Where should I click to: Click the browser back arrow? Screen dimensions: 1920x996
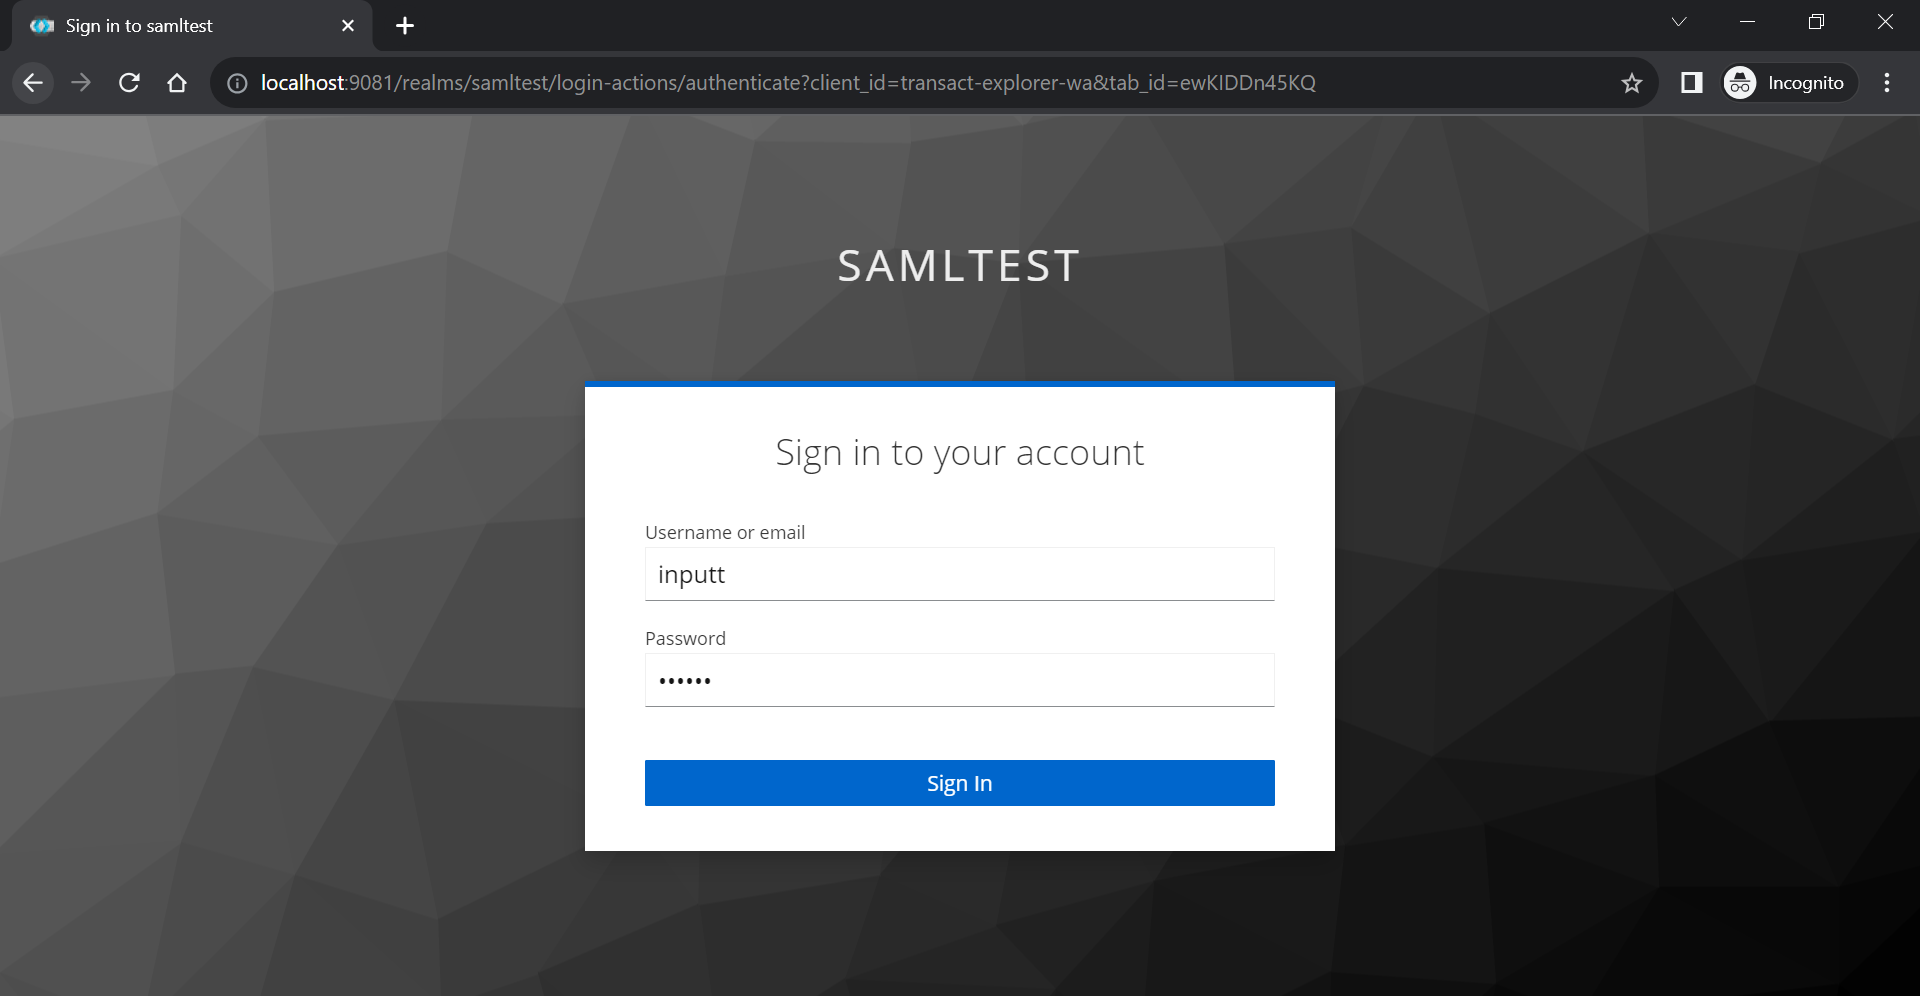coord(33,83)
